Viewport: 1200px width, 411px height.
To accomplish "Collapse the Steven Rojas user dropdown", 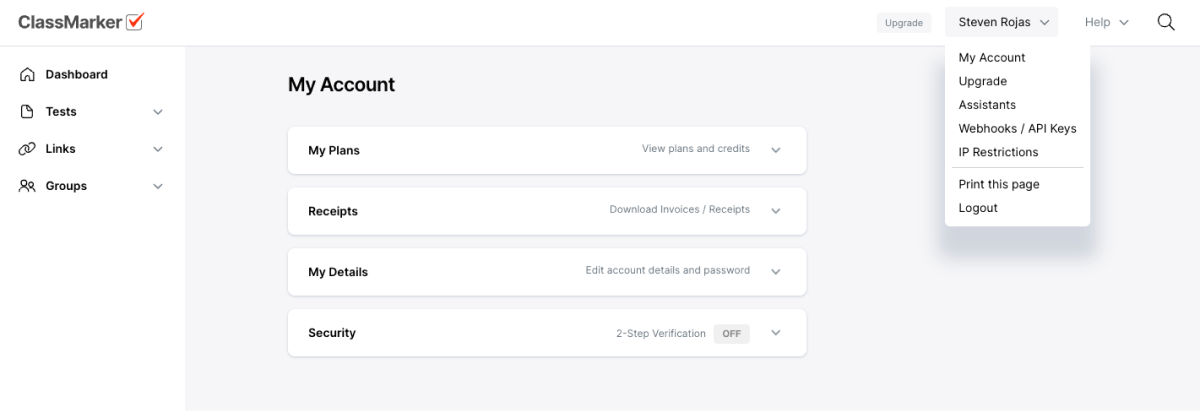I will coord(1001,22).
